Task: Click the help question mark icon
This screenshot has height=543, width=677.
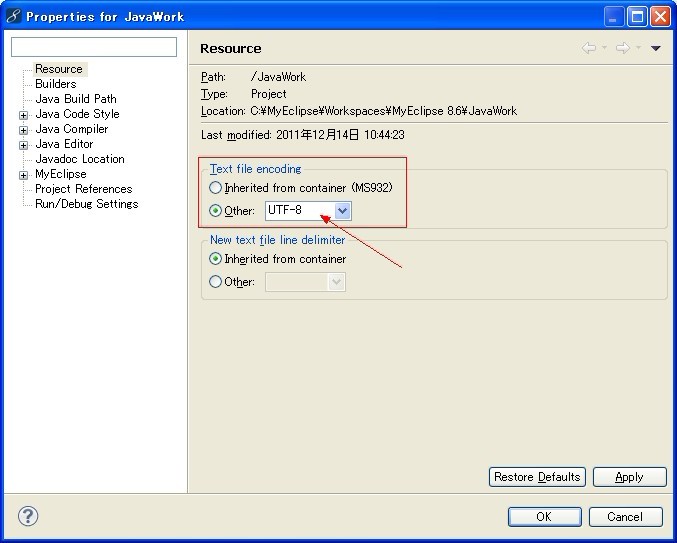Action: click(28, 516)
